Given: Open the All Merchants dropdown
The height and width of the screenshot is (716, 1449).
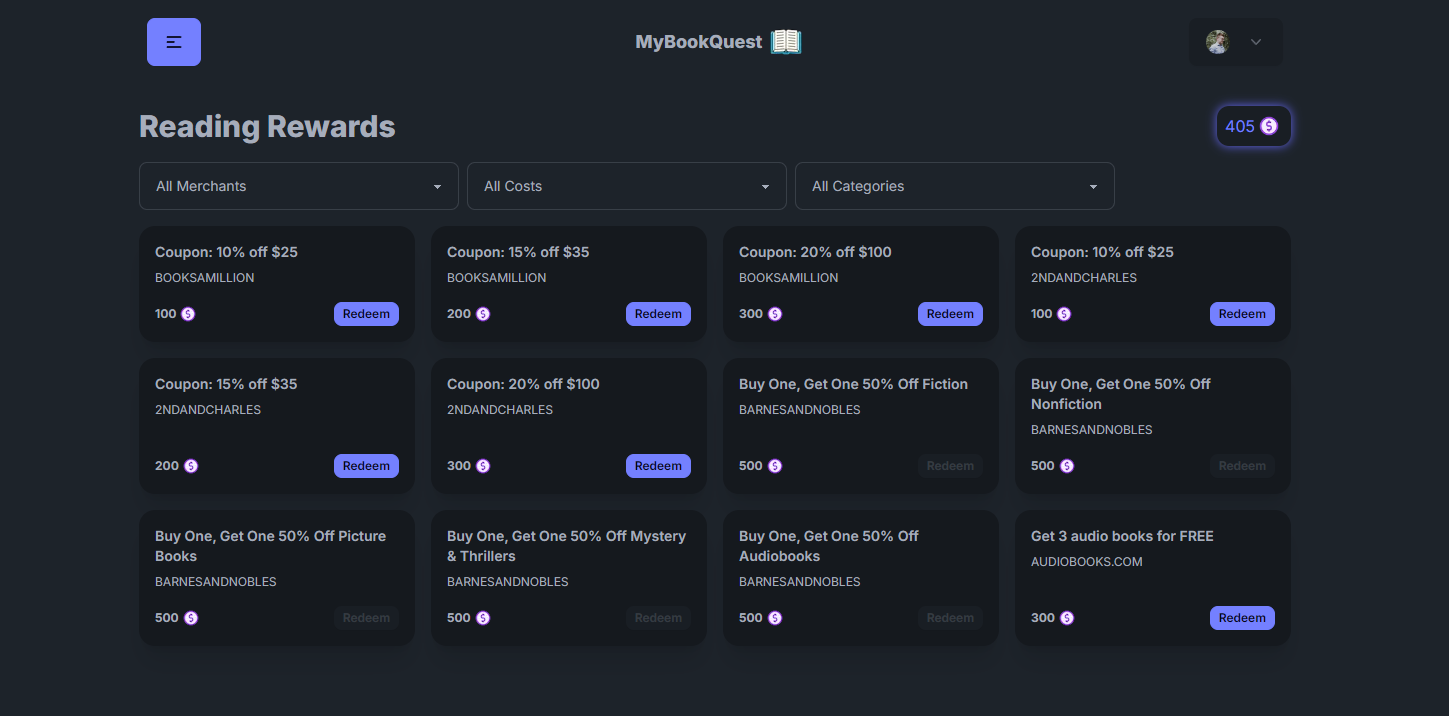Looking at the screenshot, I should [298, 185].
